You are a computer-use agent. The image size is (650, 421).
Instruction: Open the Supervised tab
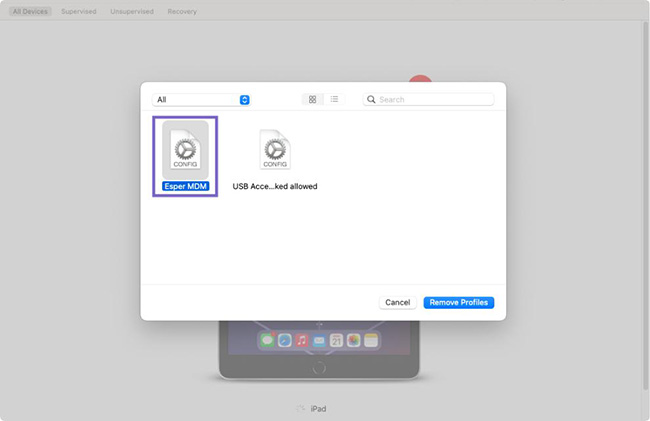coord(79,12)
